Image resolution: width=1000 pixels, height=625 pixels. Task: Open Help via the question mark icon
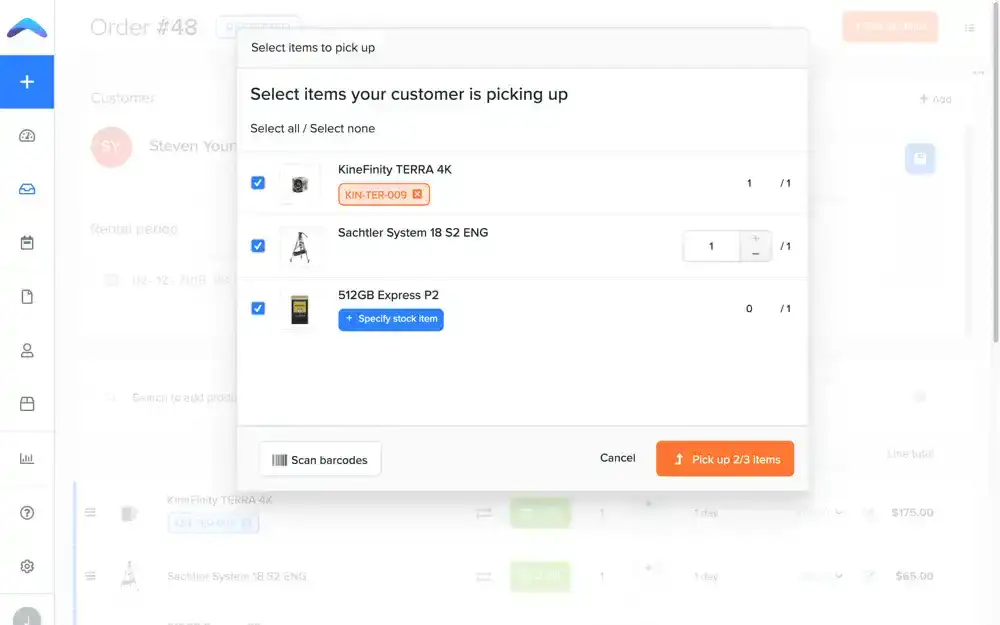point(27,512)
